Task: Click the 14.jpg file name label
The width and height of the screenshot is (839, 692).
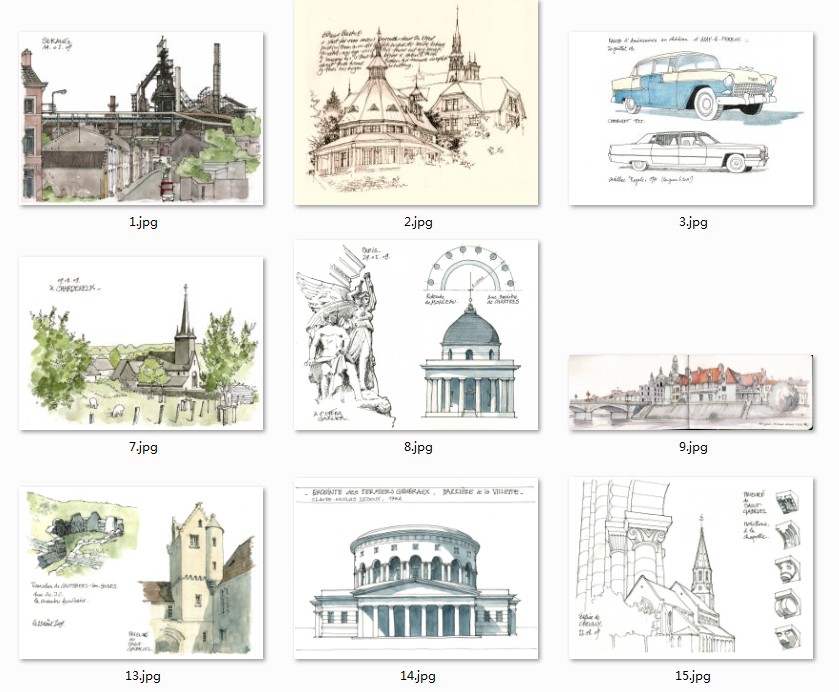Action: [417, 676]
